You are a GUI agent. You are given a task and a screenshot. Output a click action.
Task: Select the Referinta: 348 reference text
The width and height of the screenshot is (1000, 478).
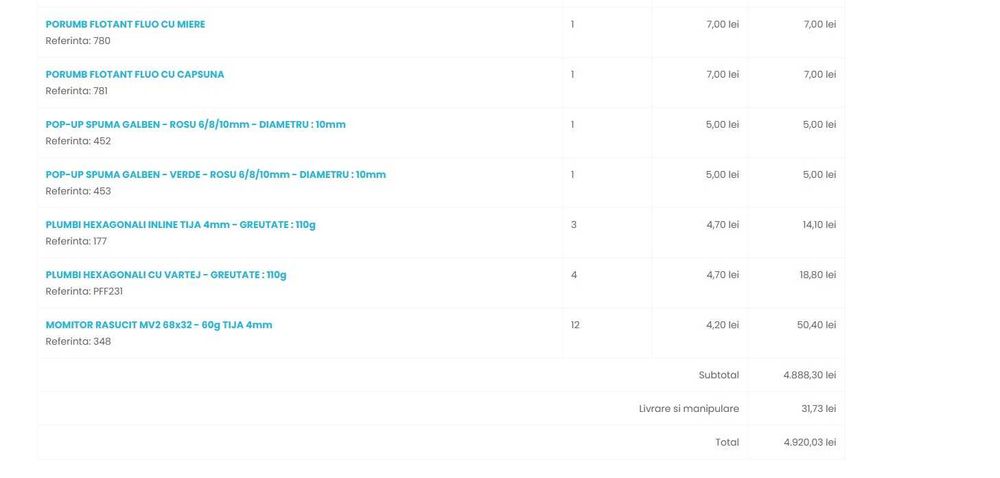point(78,341)
